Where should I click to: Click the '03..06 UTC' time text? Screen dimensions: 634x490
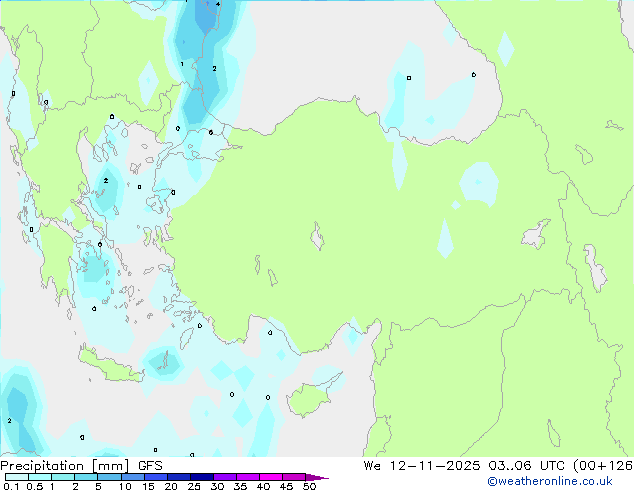526,466
